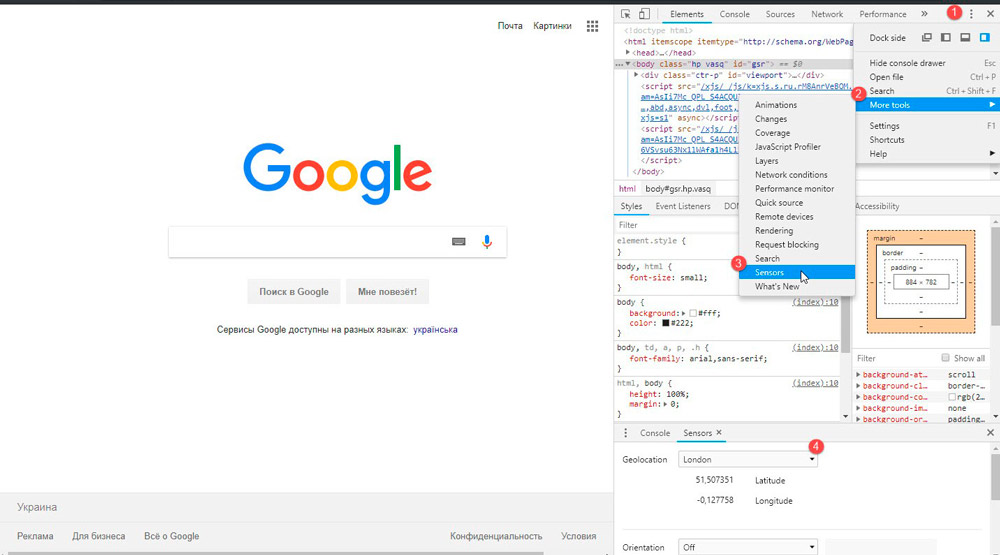Image resolution: width=1000 pixels, height=555 pixels.
Task: Open the Sources tab
Action: 780,14
